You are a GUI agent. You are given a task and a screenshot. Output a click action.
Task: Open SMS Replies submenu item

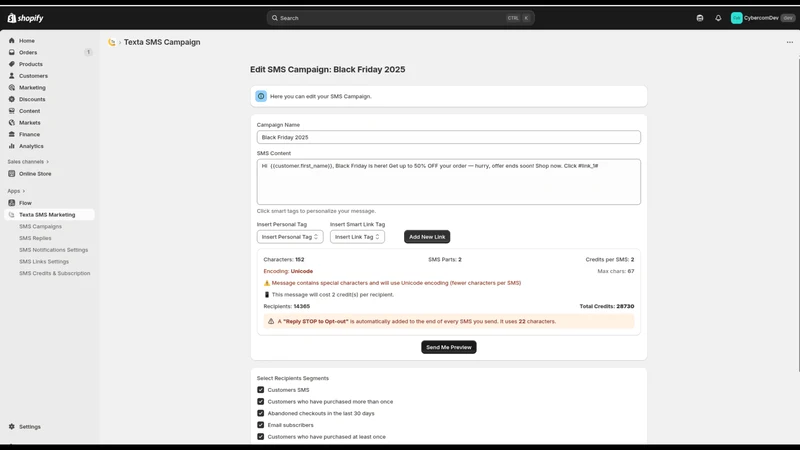(x=35, y=238)
